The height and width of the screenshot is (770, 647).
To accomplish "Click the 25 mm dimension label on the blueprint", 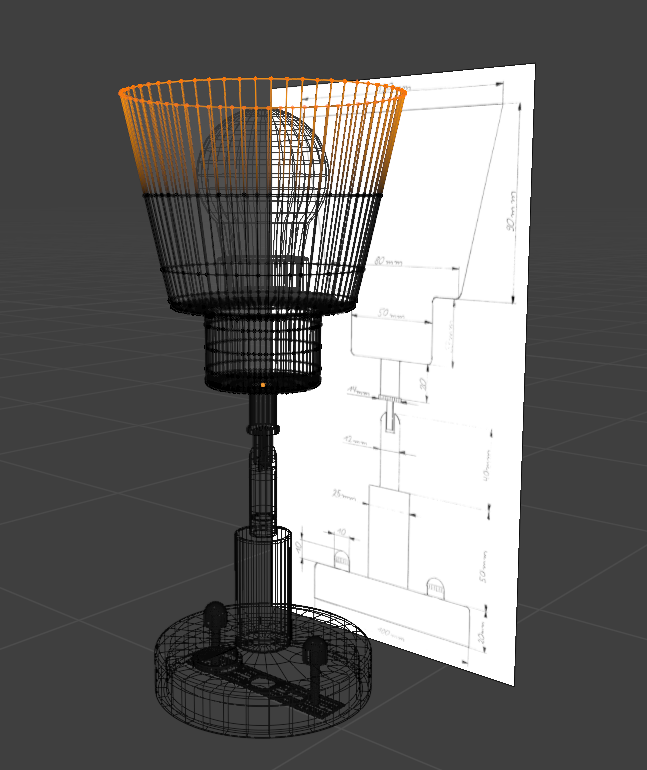I will click(x=346, y=493).
